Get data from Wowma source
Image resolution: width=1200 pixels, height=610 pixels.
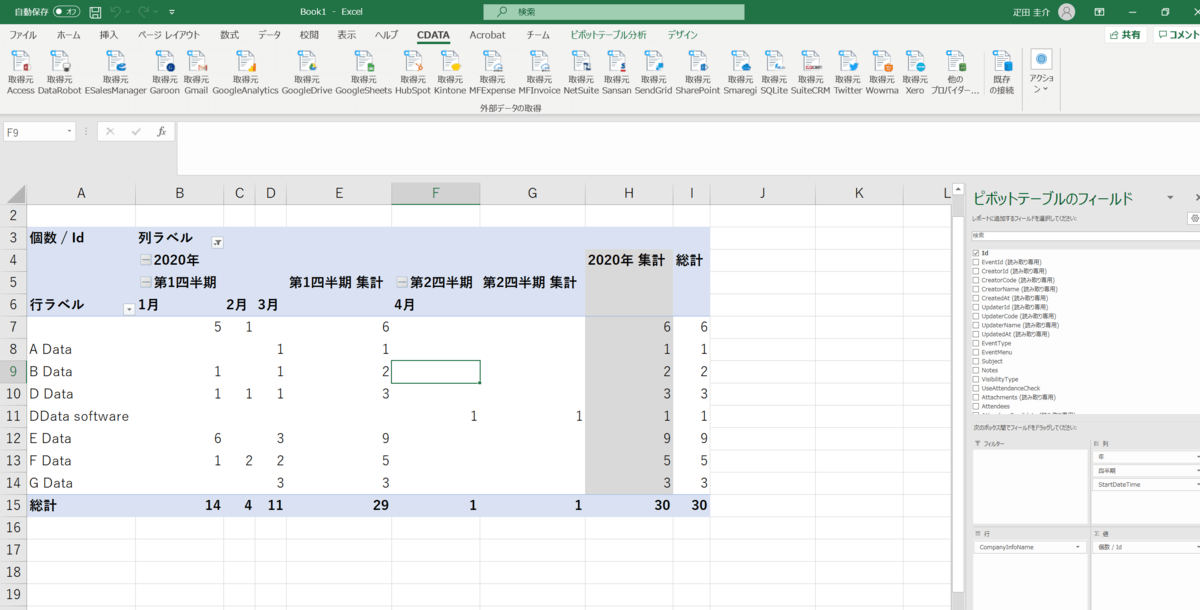point(882,73)
